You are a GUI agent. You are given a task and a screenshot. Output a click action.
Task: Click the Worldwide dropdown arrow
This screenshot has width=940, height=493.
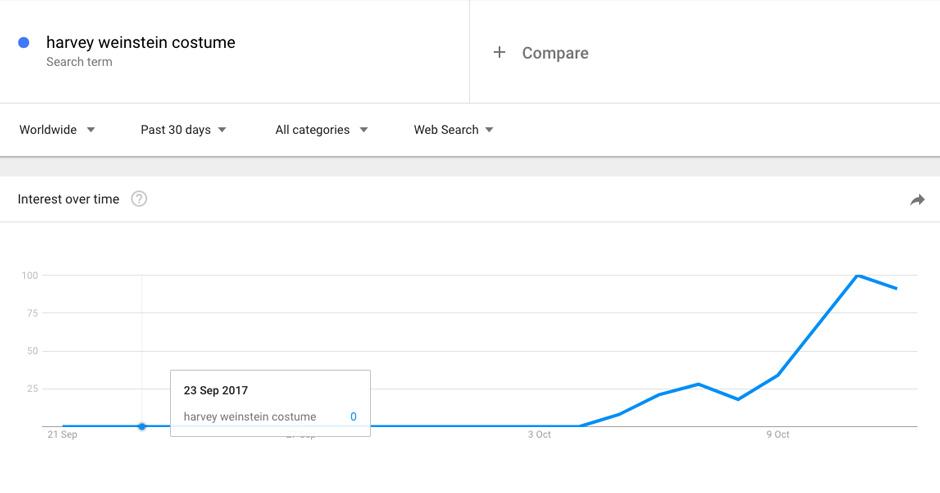pos(91,130)
